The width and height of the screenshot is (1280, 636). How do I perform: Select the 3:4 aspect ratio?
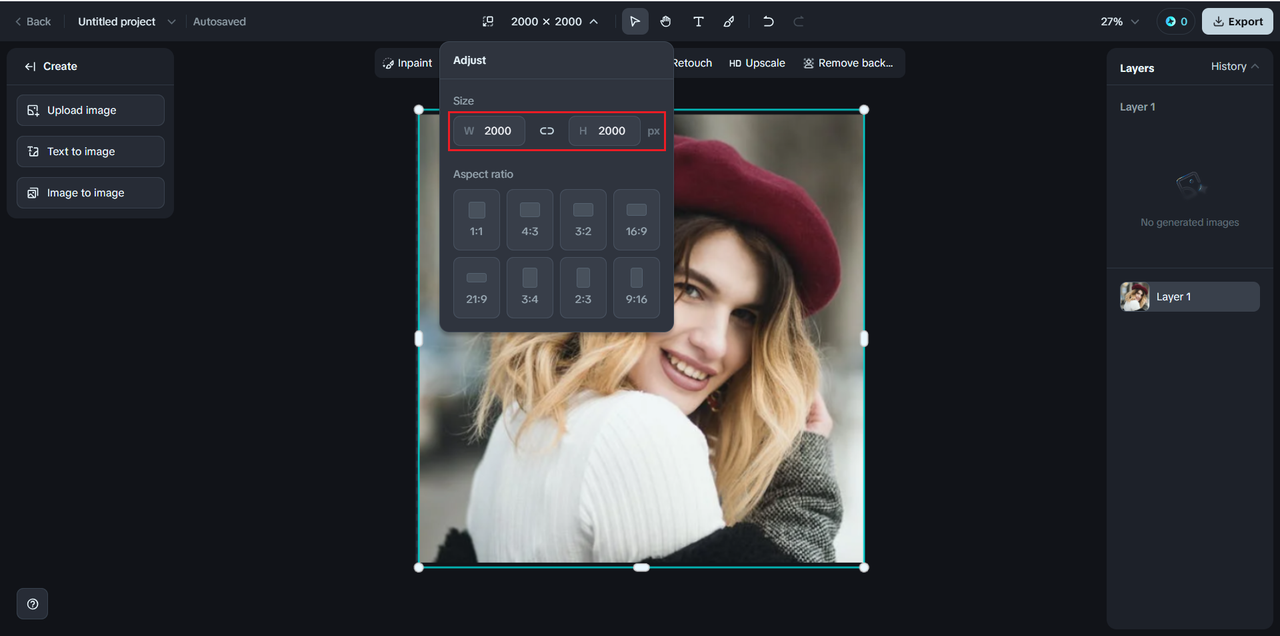tap(530, 288)
